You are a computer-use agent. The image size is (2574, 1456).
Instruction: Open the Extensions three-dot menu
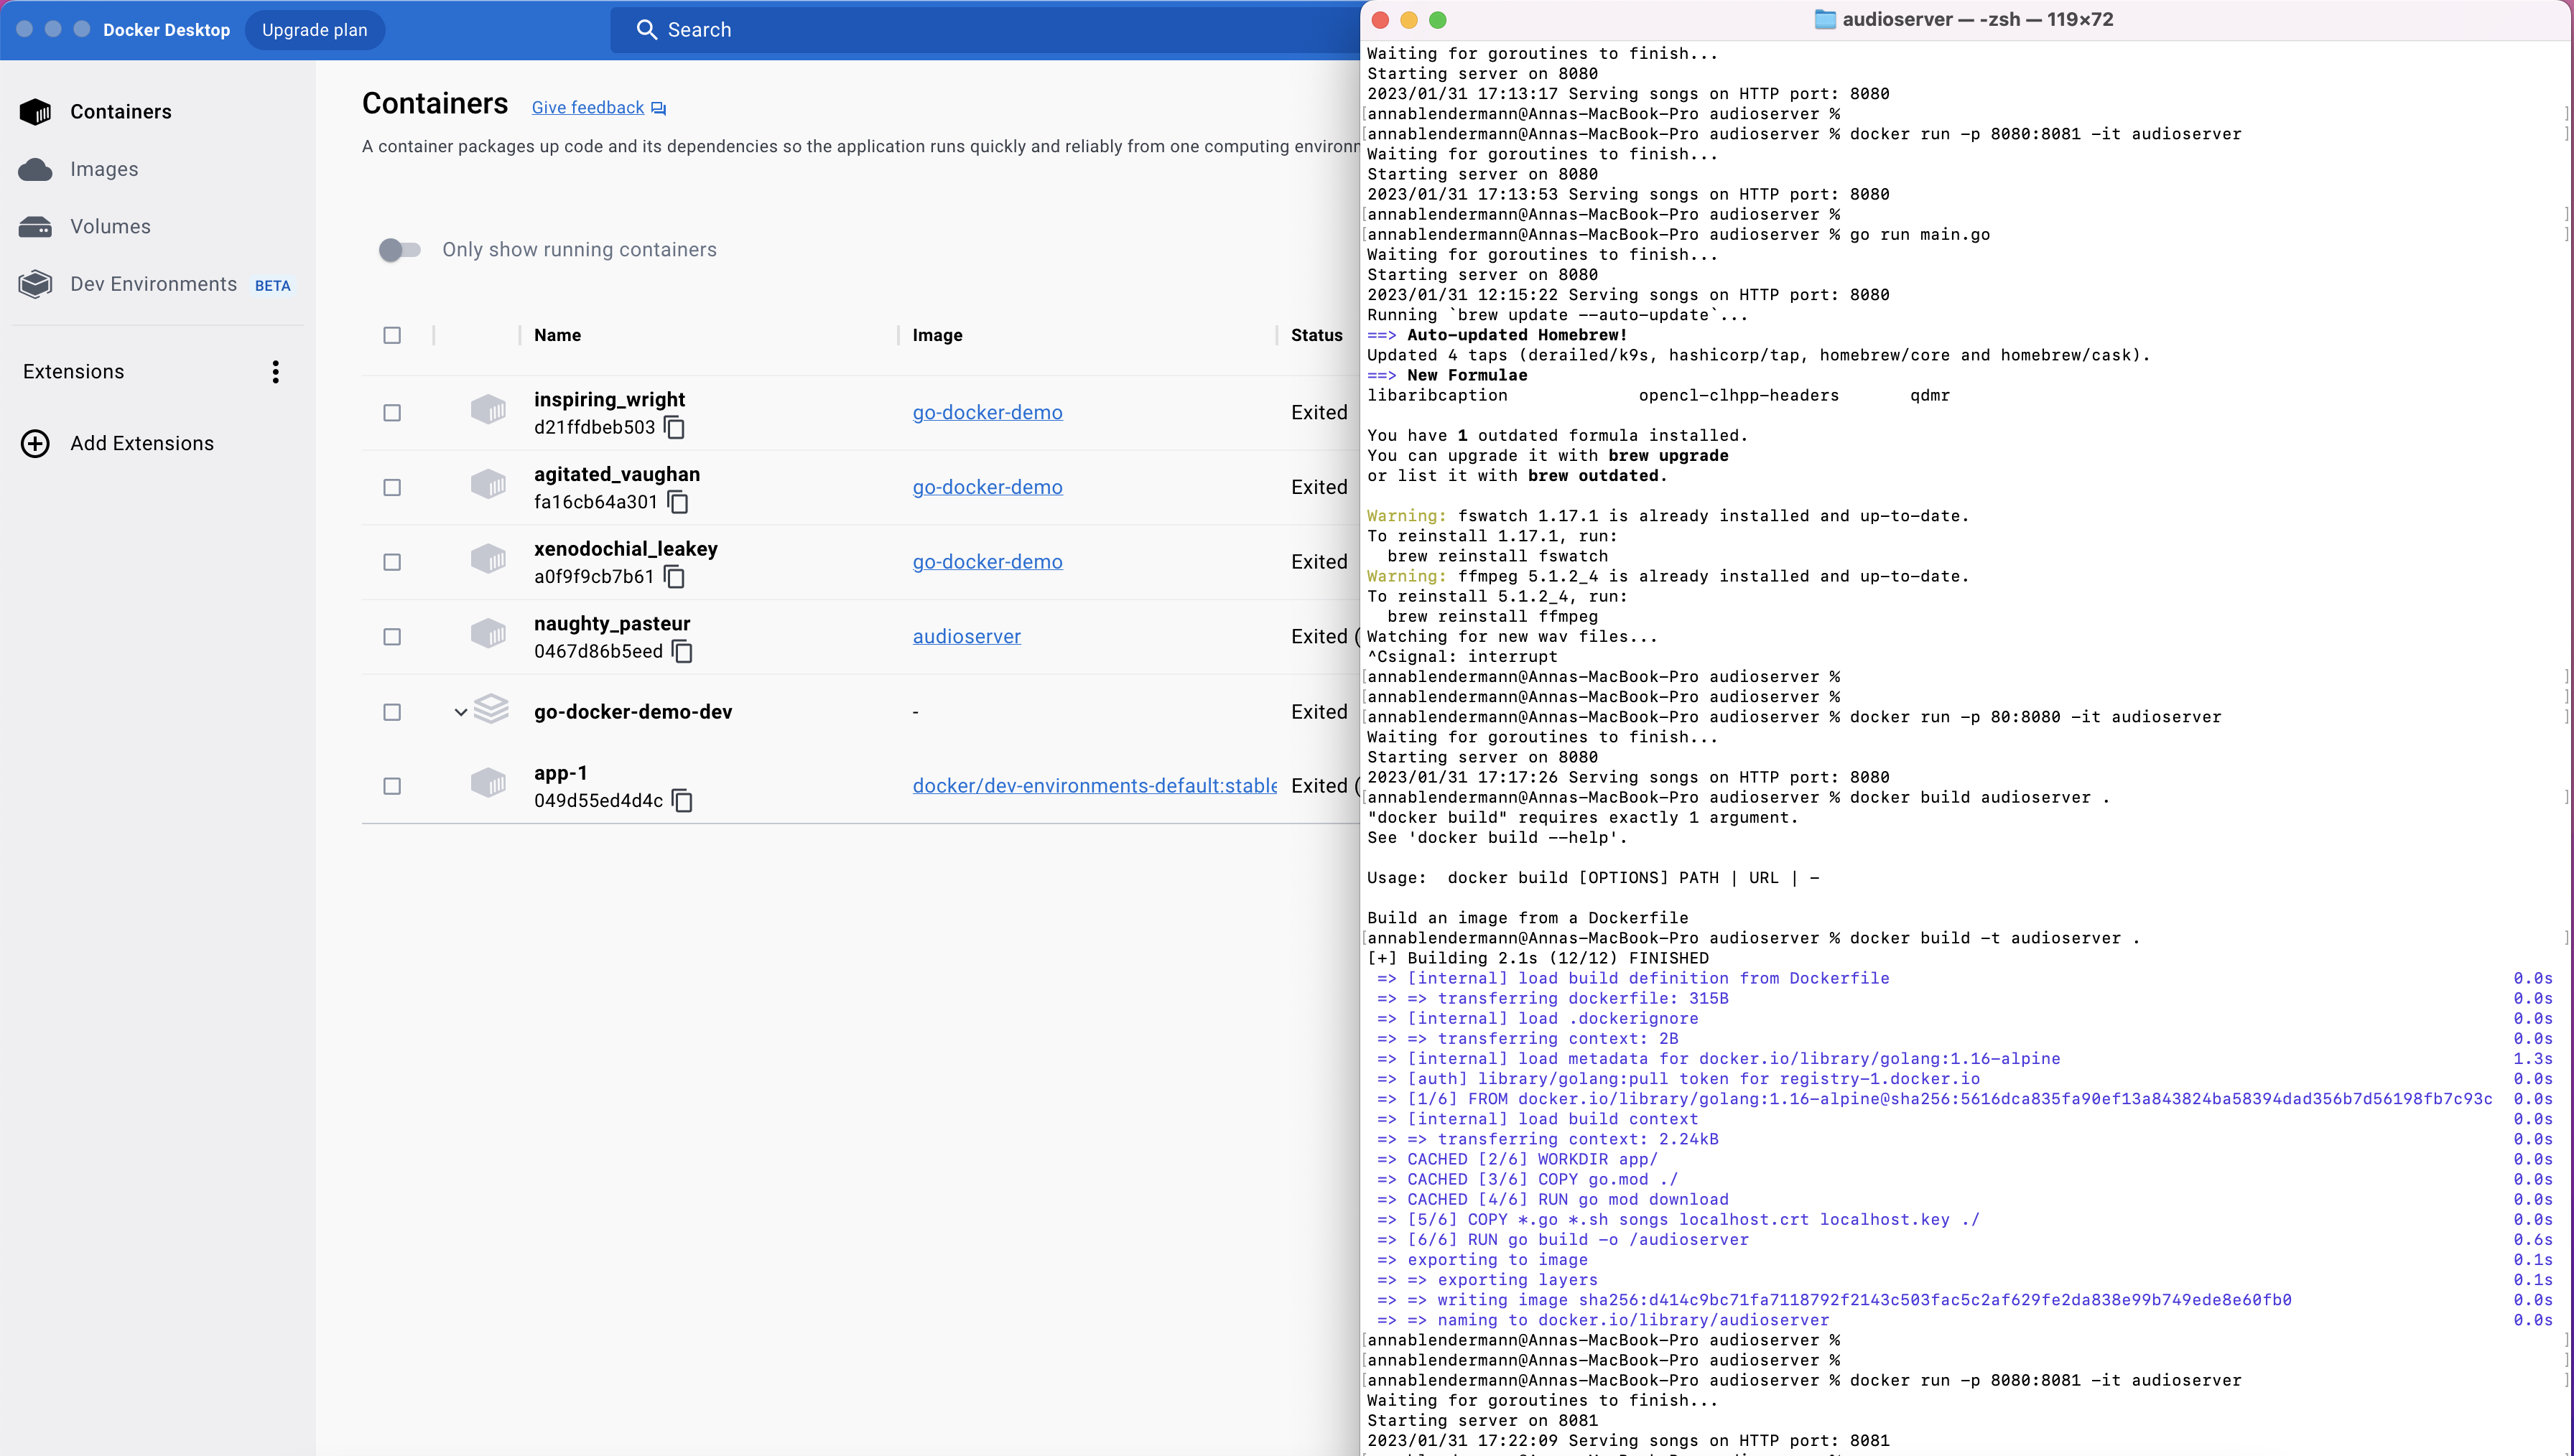pos(276,372)
